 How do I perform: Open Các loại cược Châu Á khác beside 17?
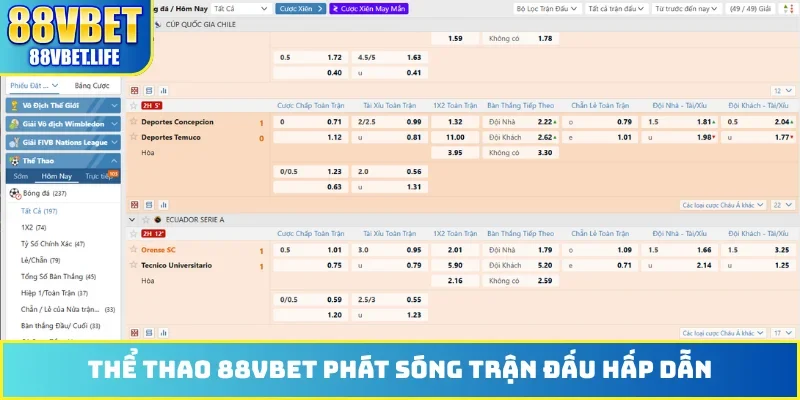(x=723, y=333)
